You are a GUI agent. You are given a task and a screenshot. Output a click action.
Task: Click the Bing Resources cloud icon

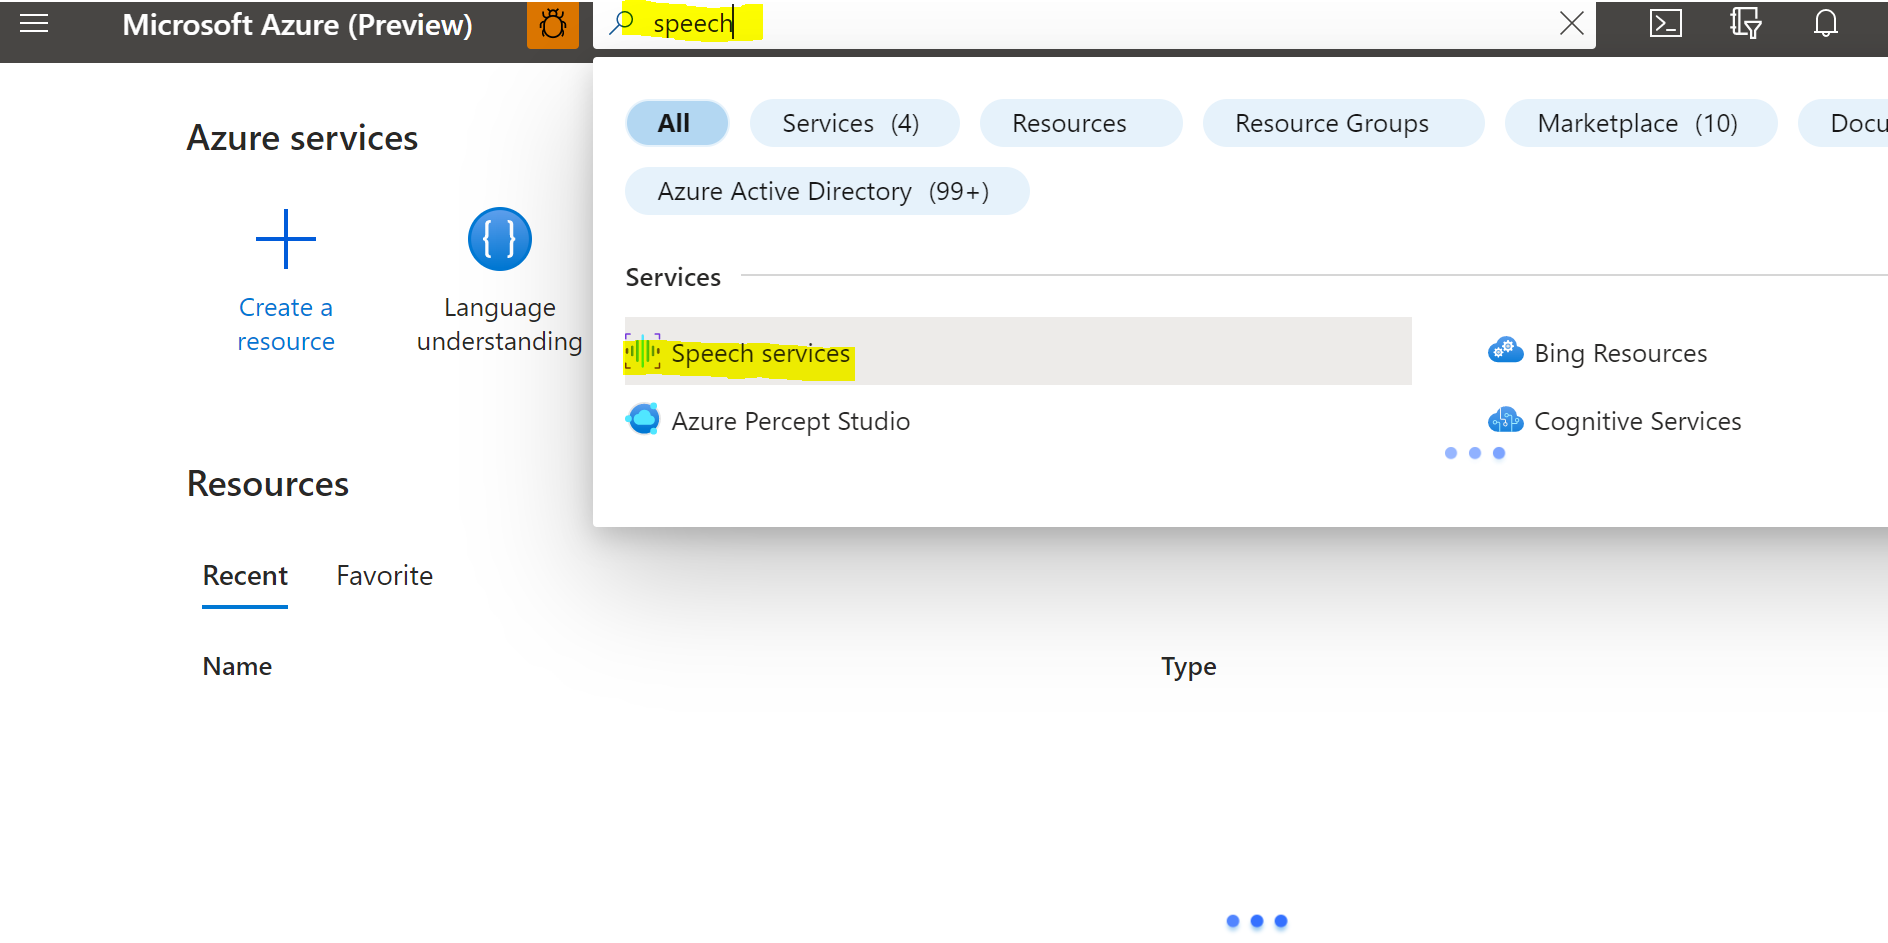coord(1506,351)
